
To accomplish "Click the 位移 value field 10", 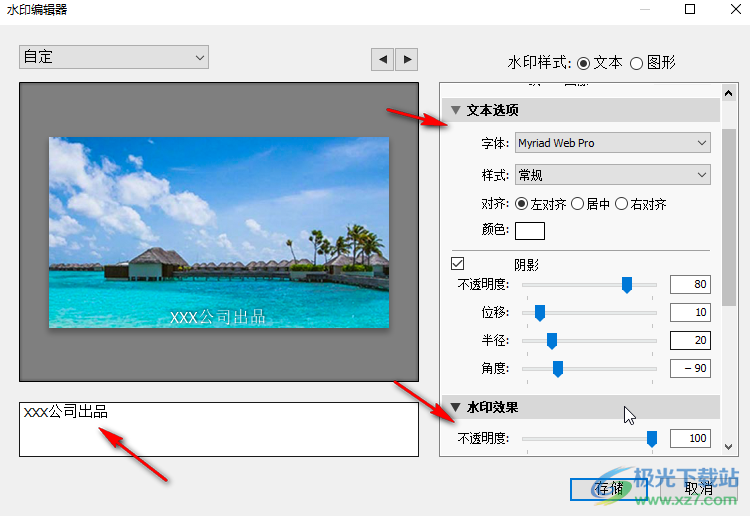I will coord(690,312).
